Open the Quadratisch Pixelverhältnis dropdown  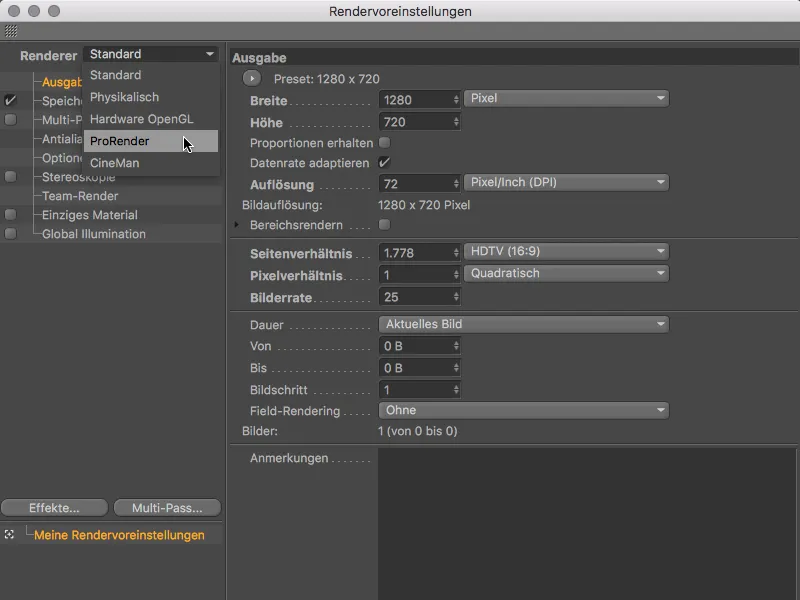pos(566,273)
